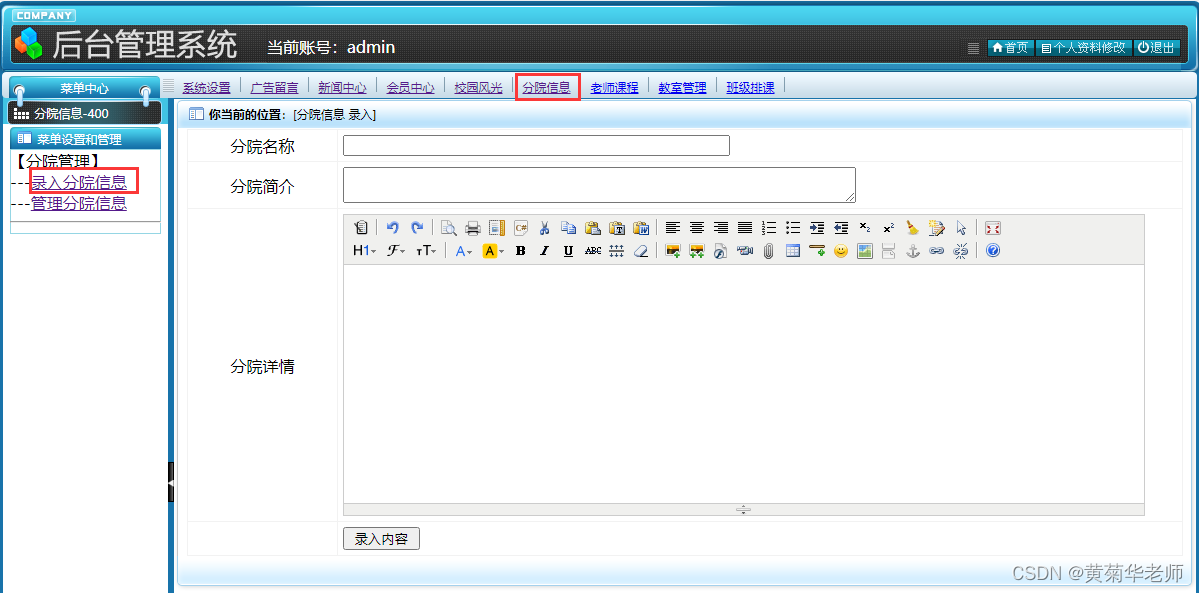Insert a template via template icon
The image size is (1199, 593).
coord(497,228)
